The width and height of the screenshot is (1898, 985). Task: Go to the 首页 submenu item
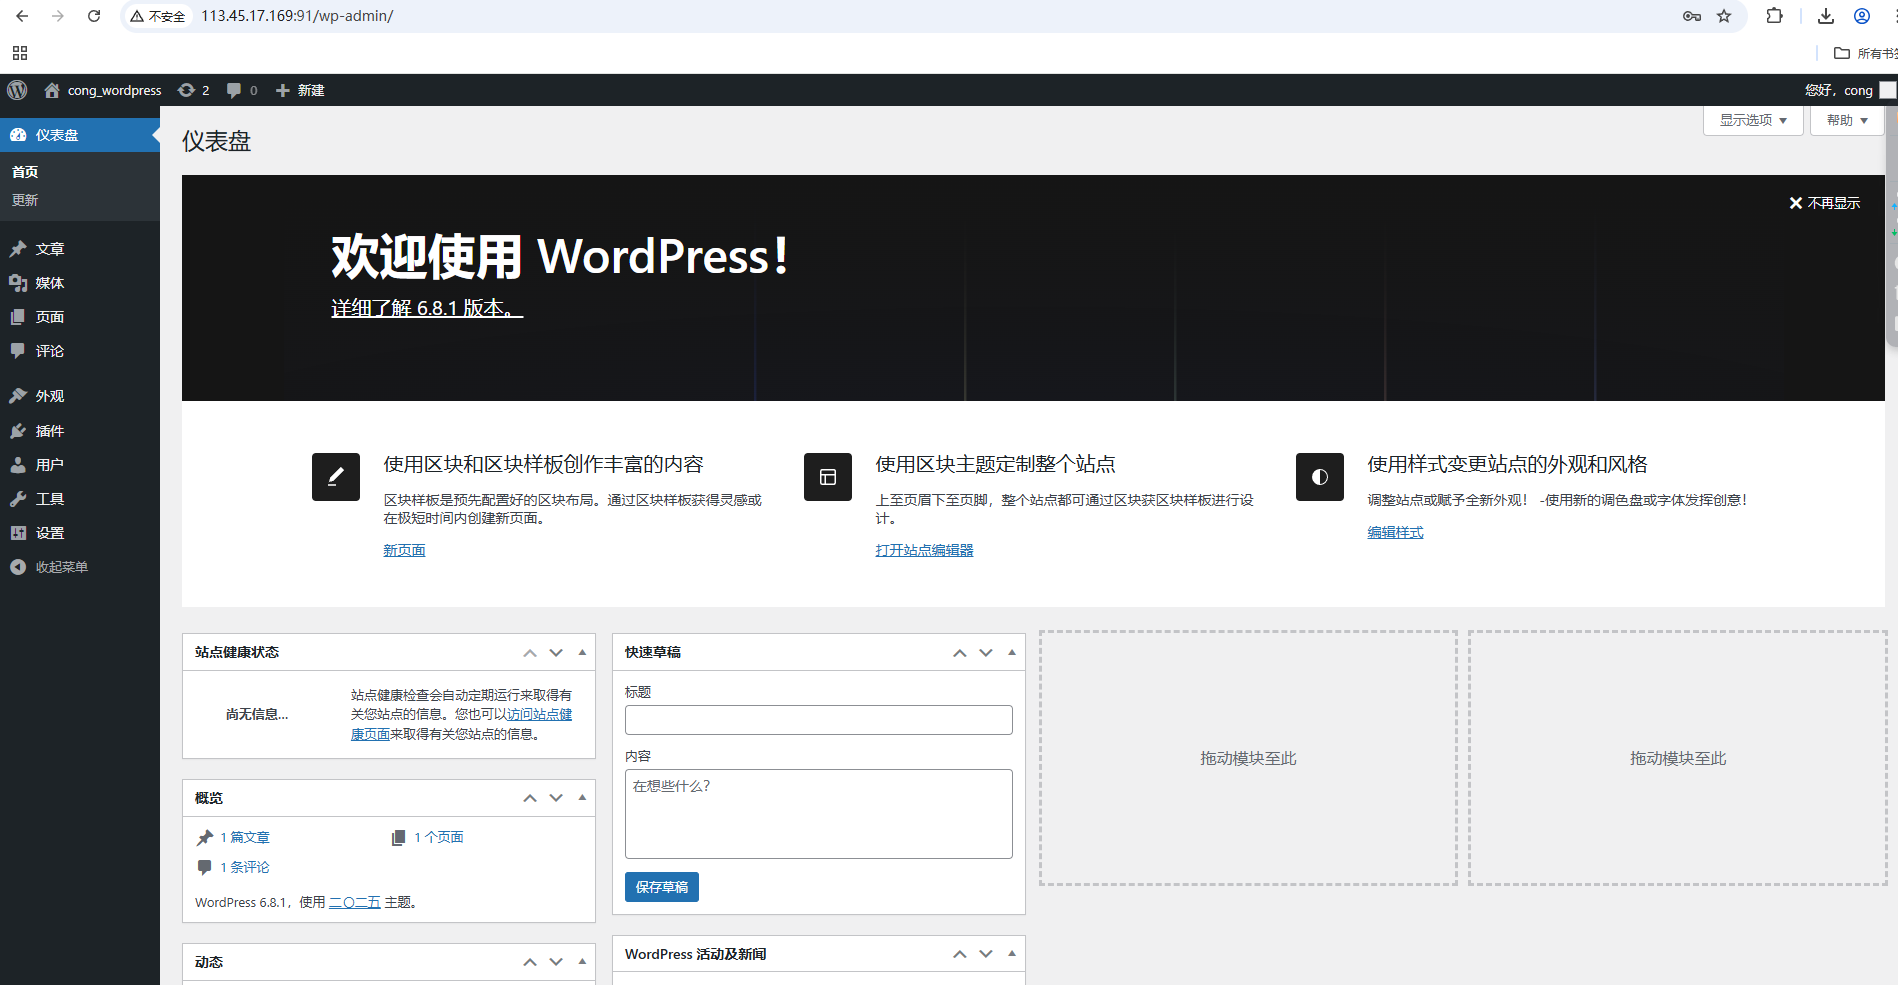25,172
